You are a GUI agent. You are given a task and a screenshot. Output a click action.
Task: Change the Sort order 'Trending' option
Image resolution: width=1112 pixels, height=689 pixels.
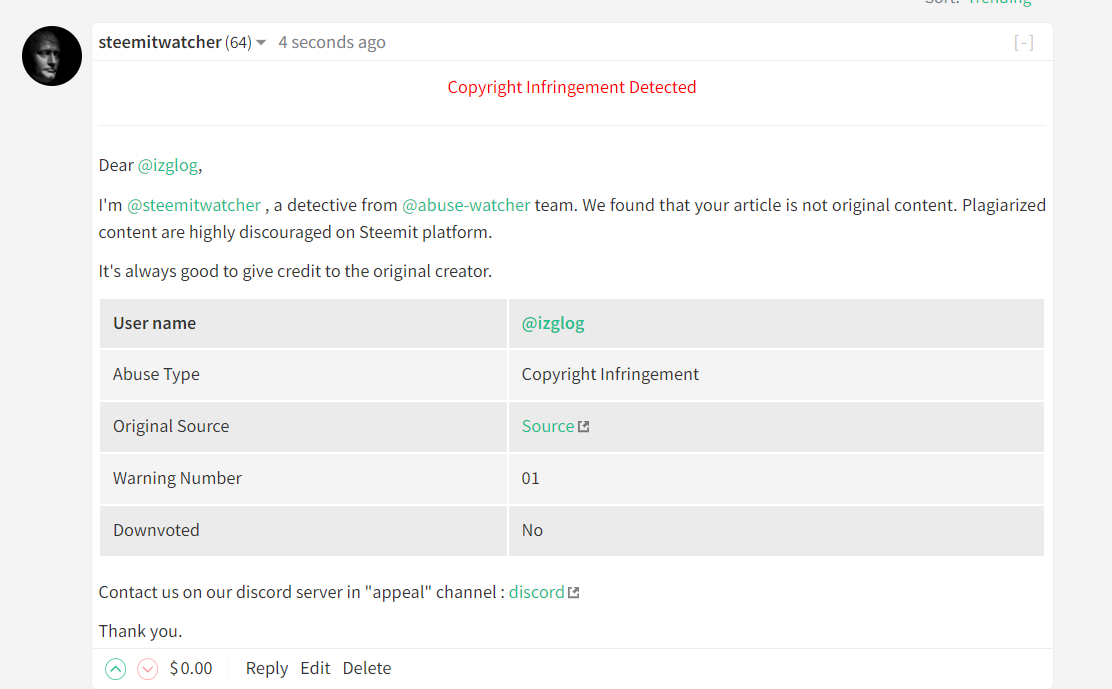[1000, 2]
